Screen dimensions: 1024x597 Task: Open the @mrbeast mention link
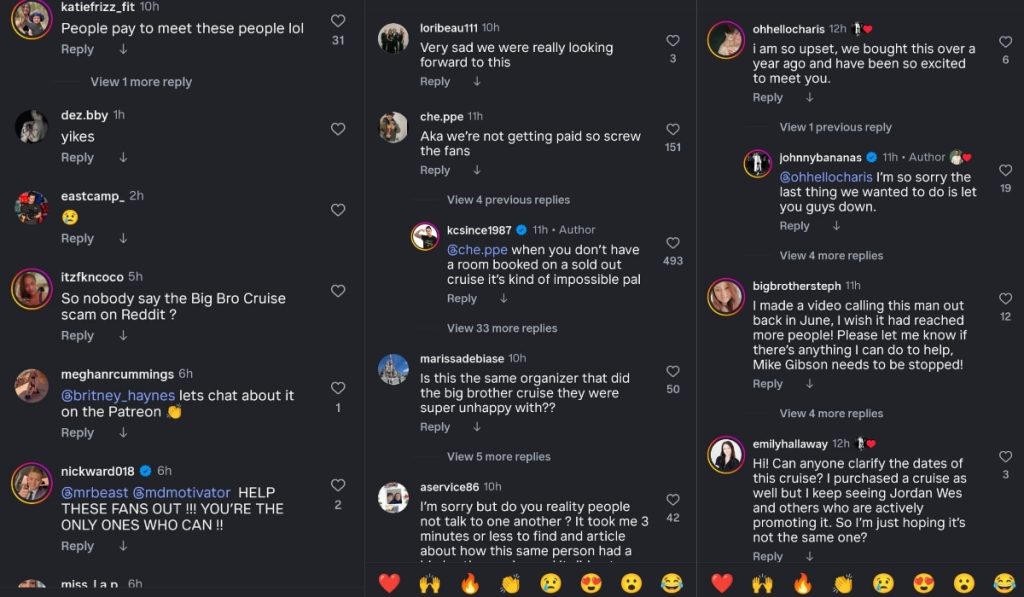coord(93,492)
